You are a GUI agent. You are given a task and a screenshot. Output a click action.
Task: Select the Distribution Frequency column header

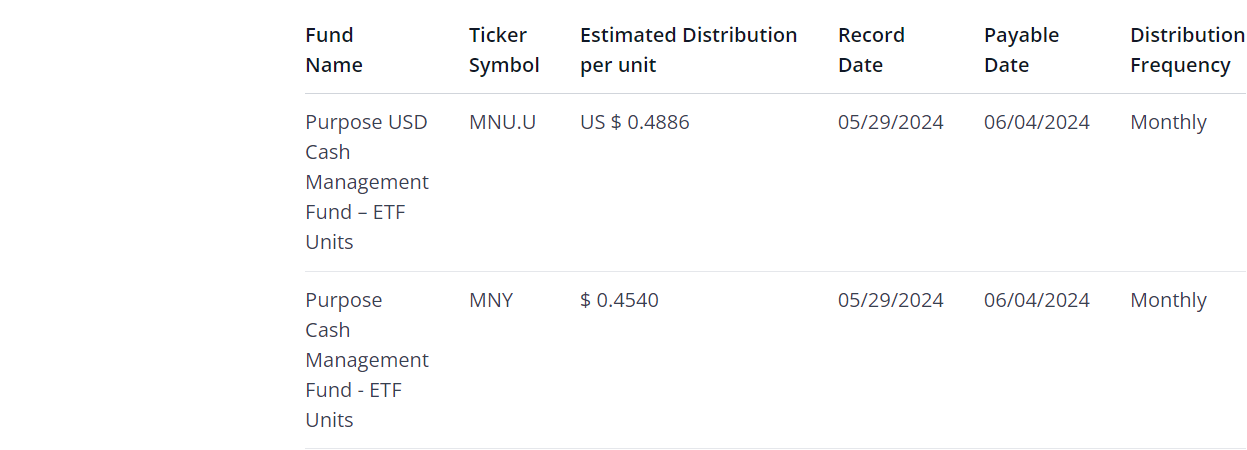pyautogui.click(x=1187, y=50)
